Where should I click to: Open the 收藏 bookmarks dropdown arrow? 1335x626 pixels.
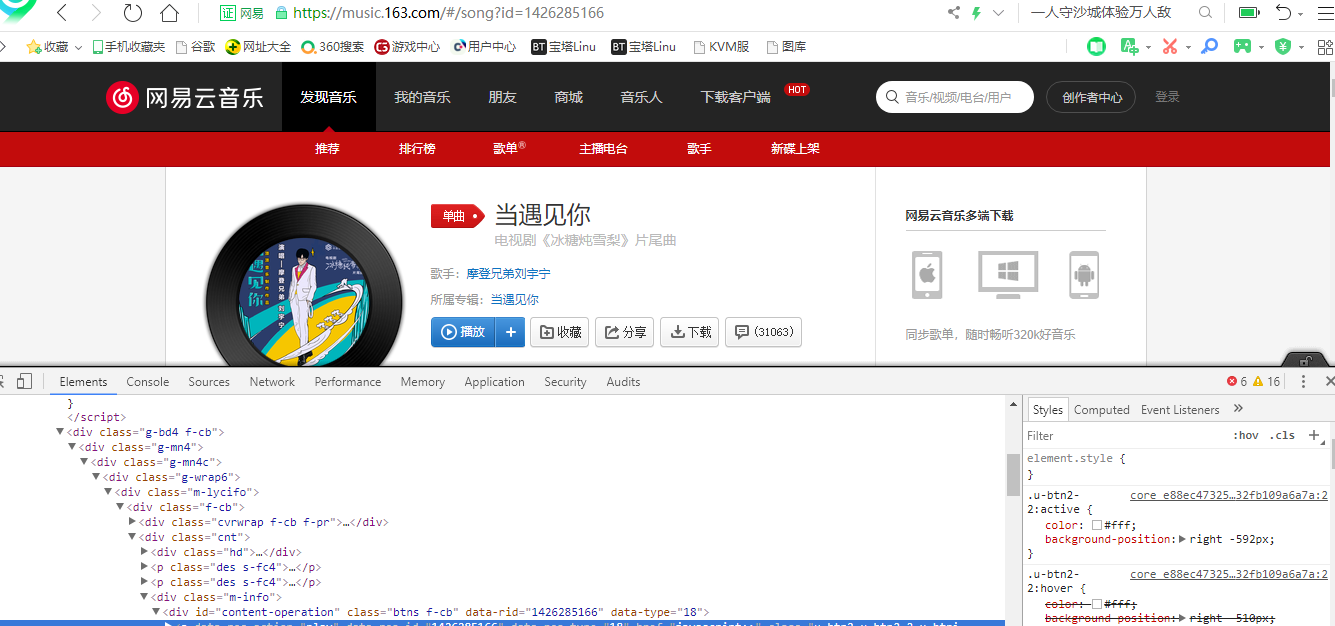[78, 47]
